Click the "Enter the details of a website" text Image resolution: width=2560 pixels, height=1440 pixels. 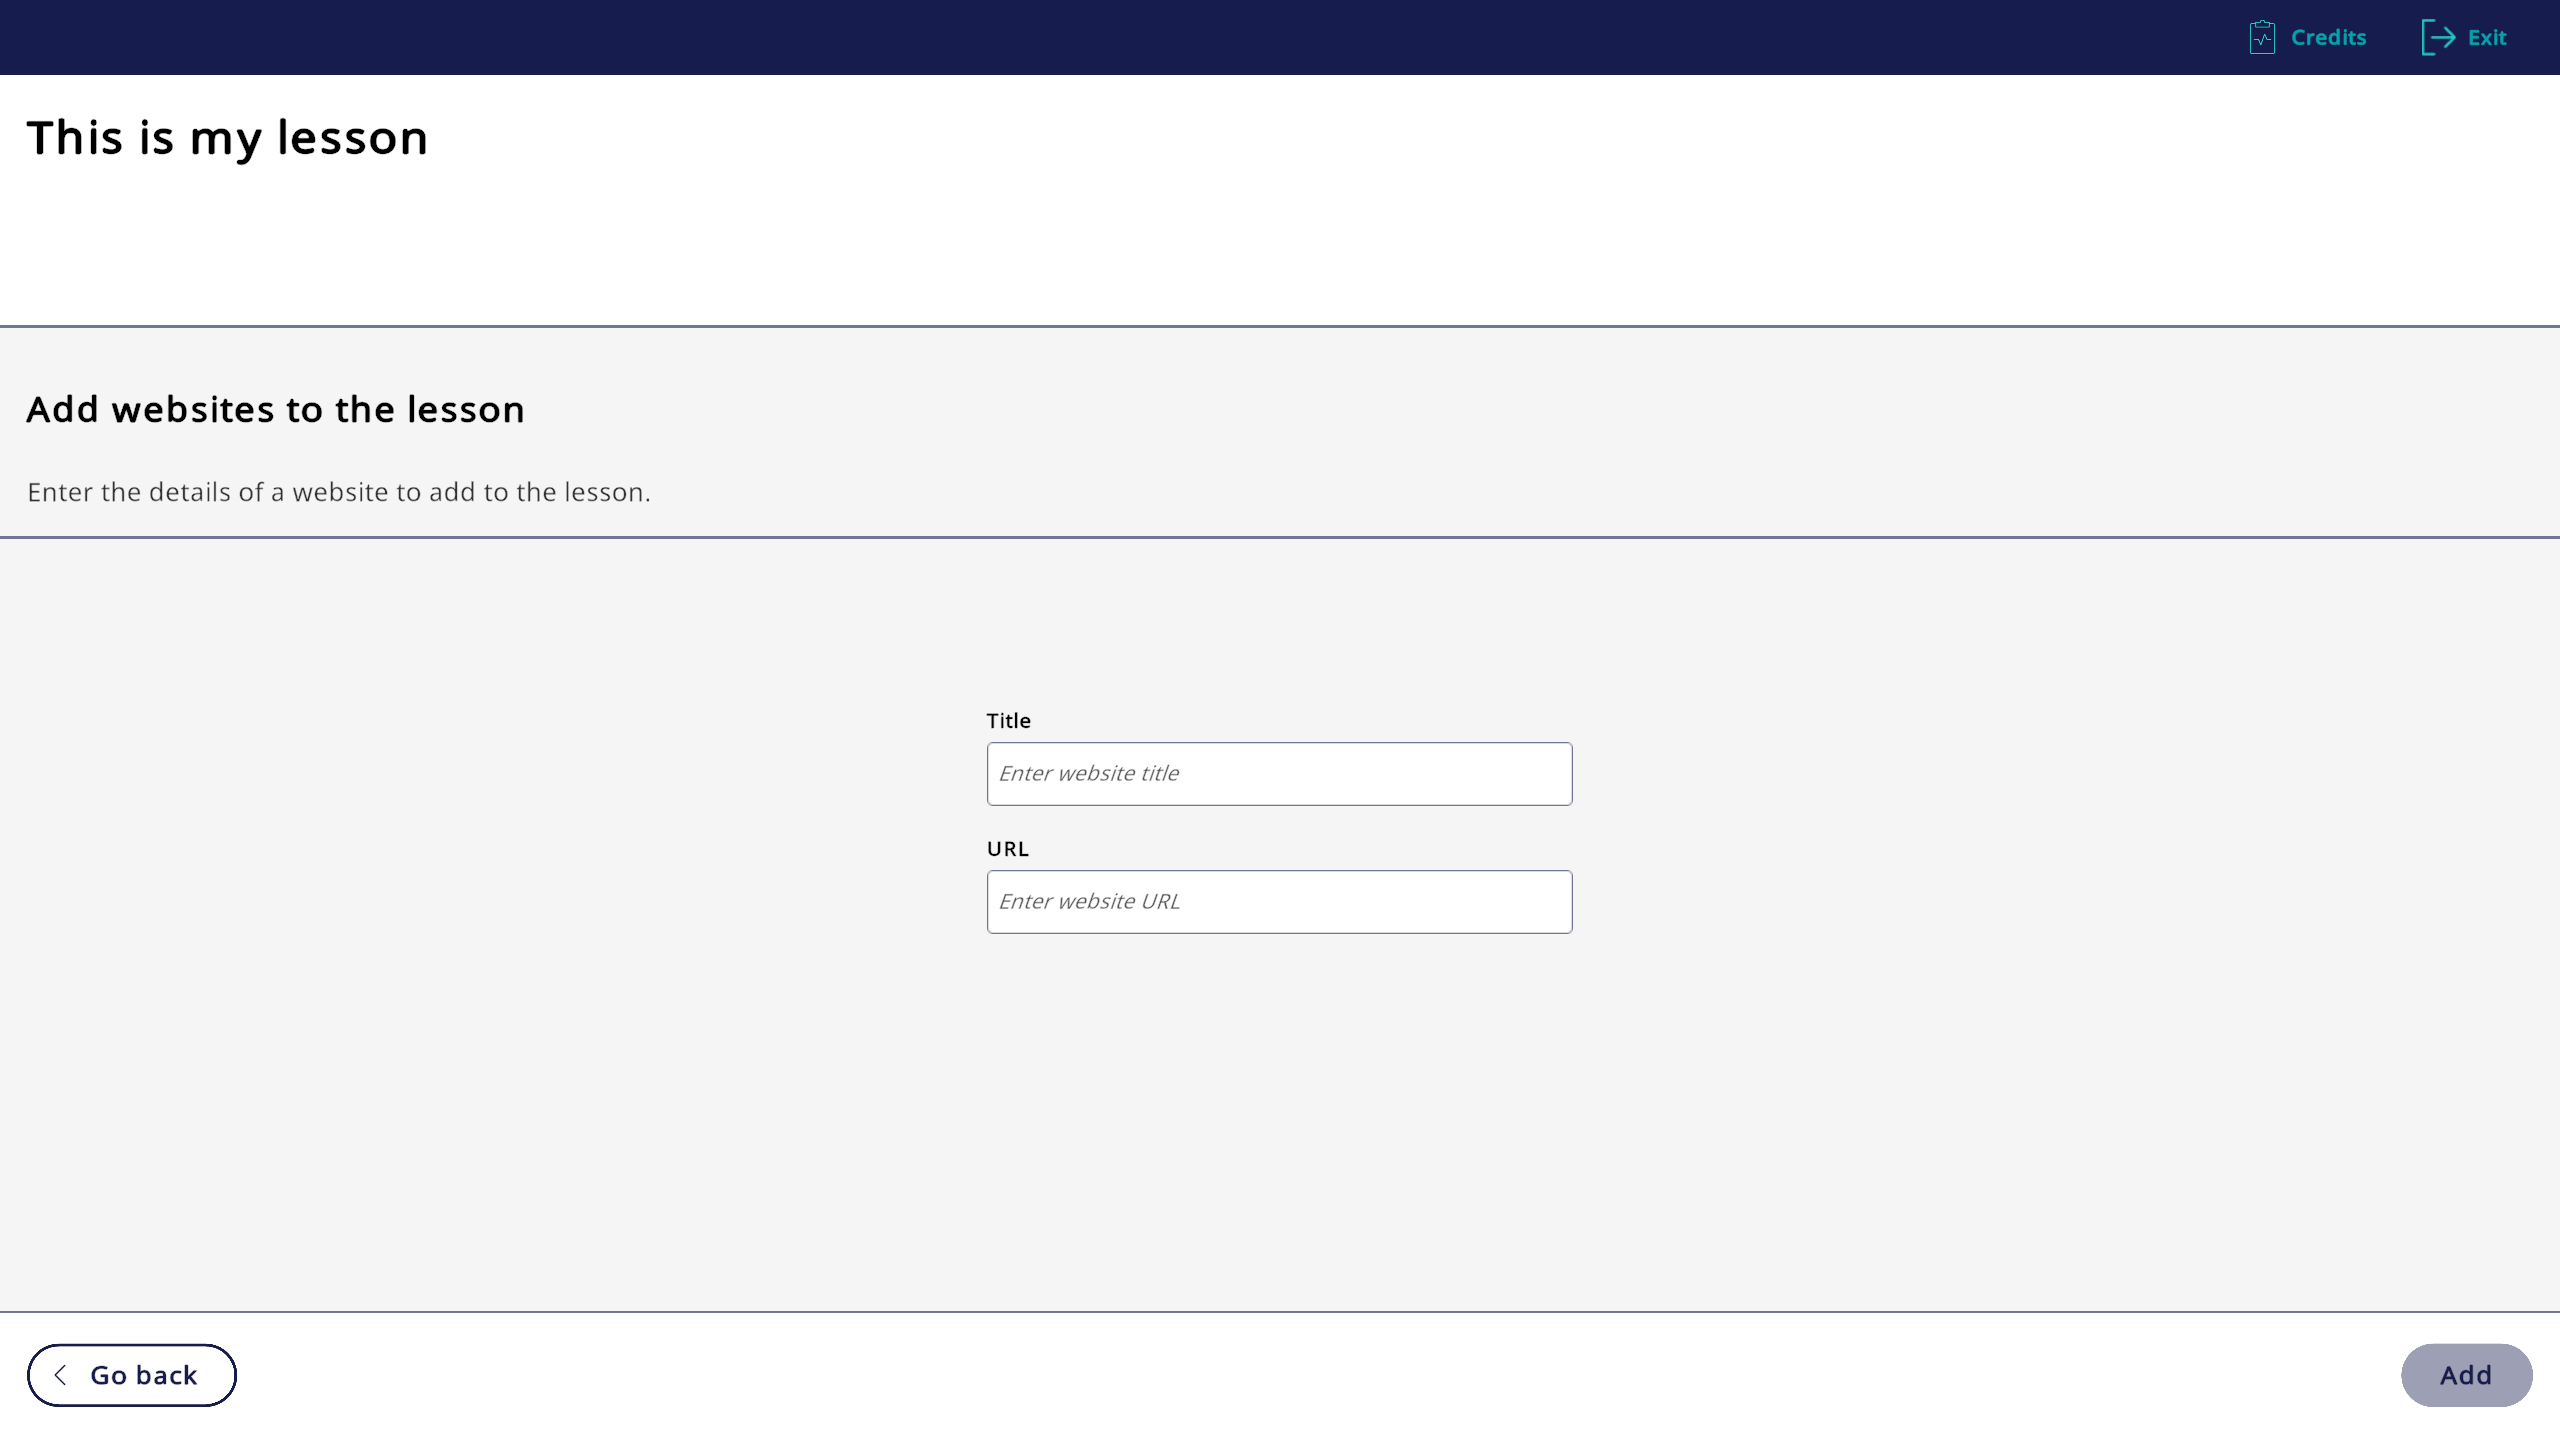pyautogui.click(x=339, y=492)
